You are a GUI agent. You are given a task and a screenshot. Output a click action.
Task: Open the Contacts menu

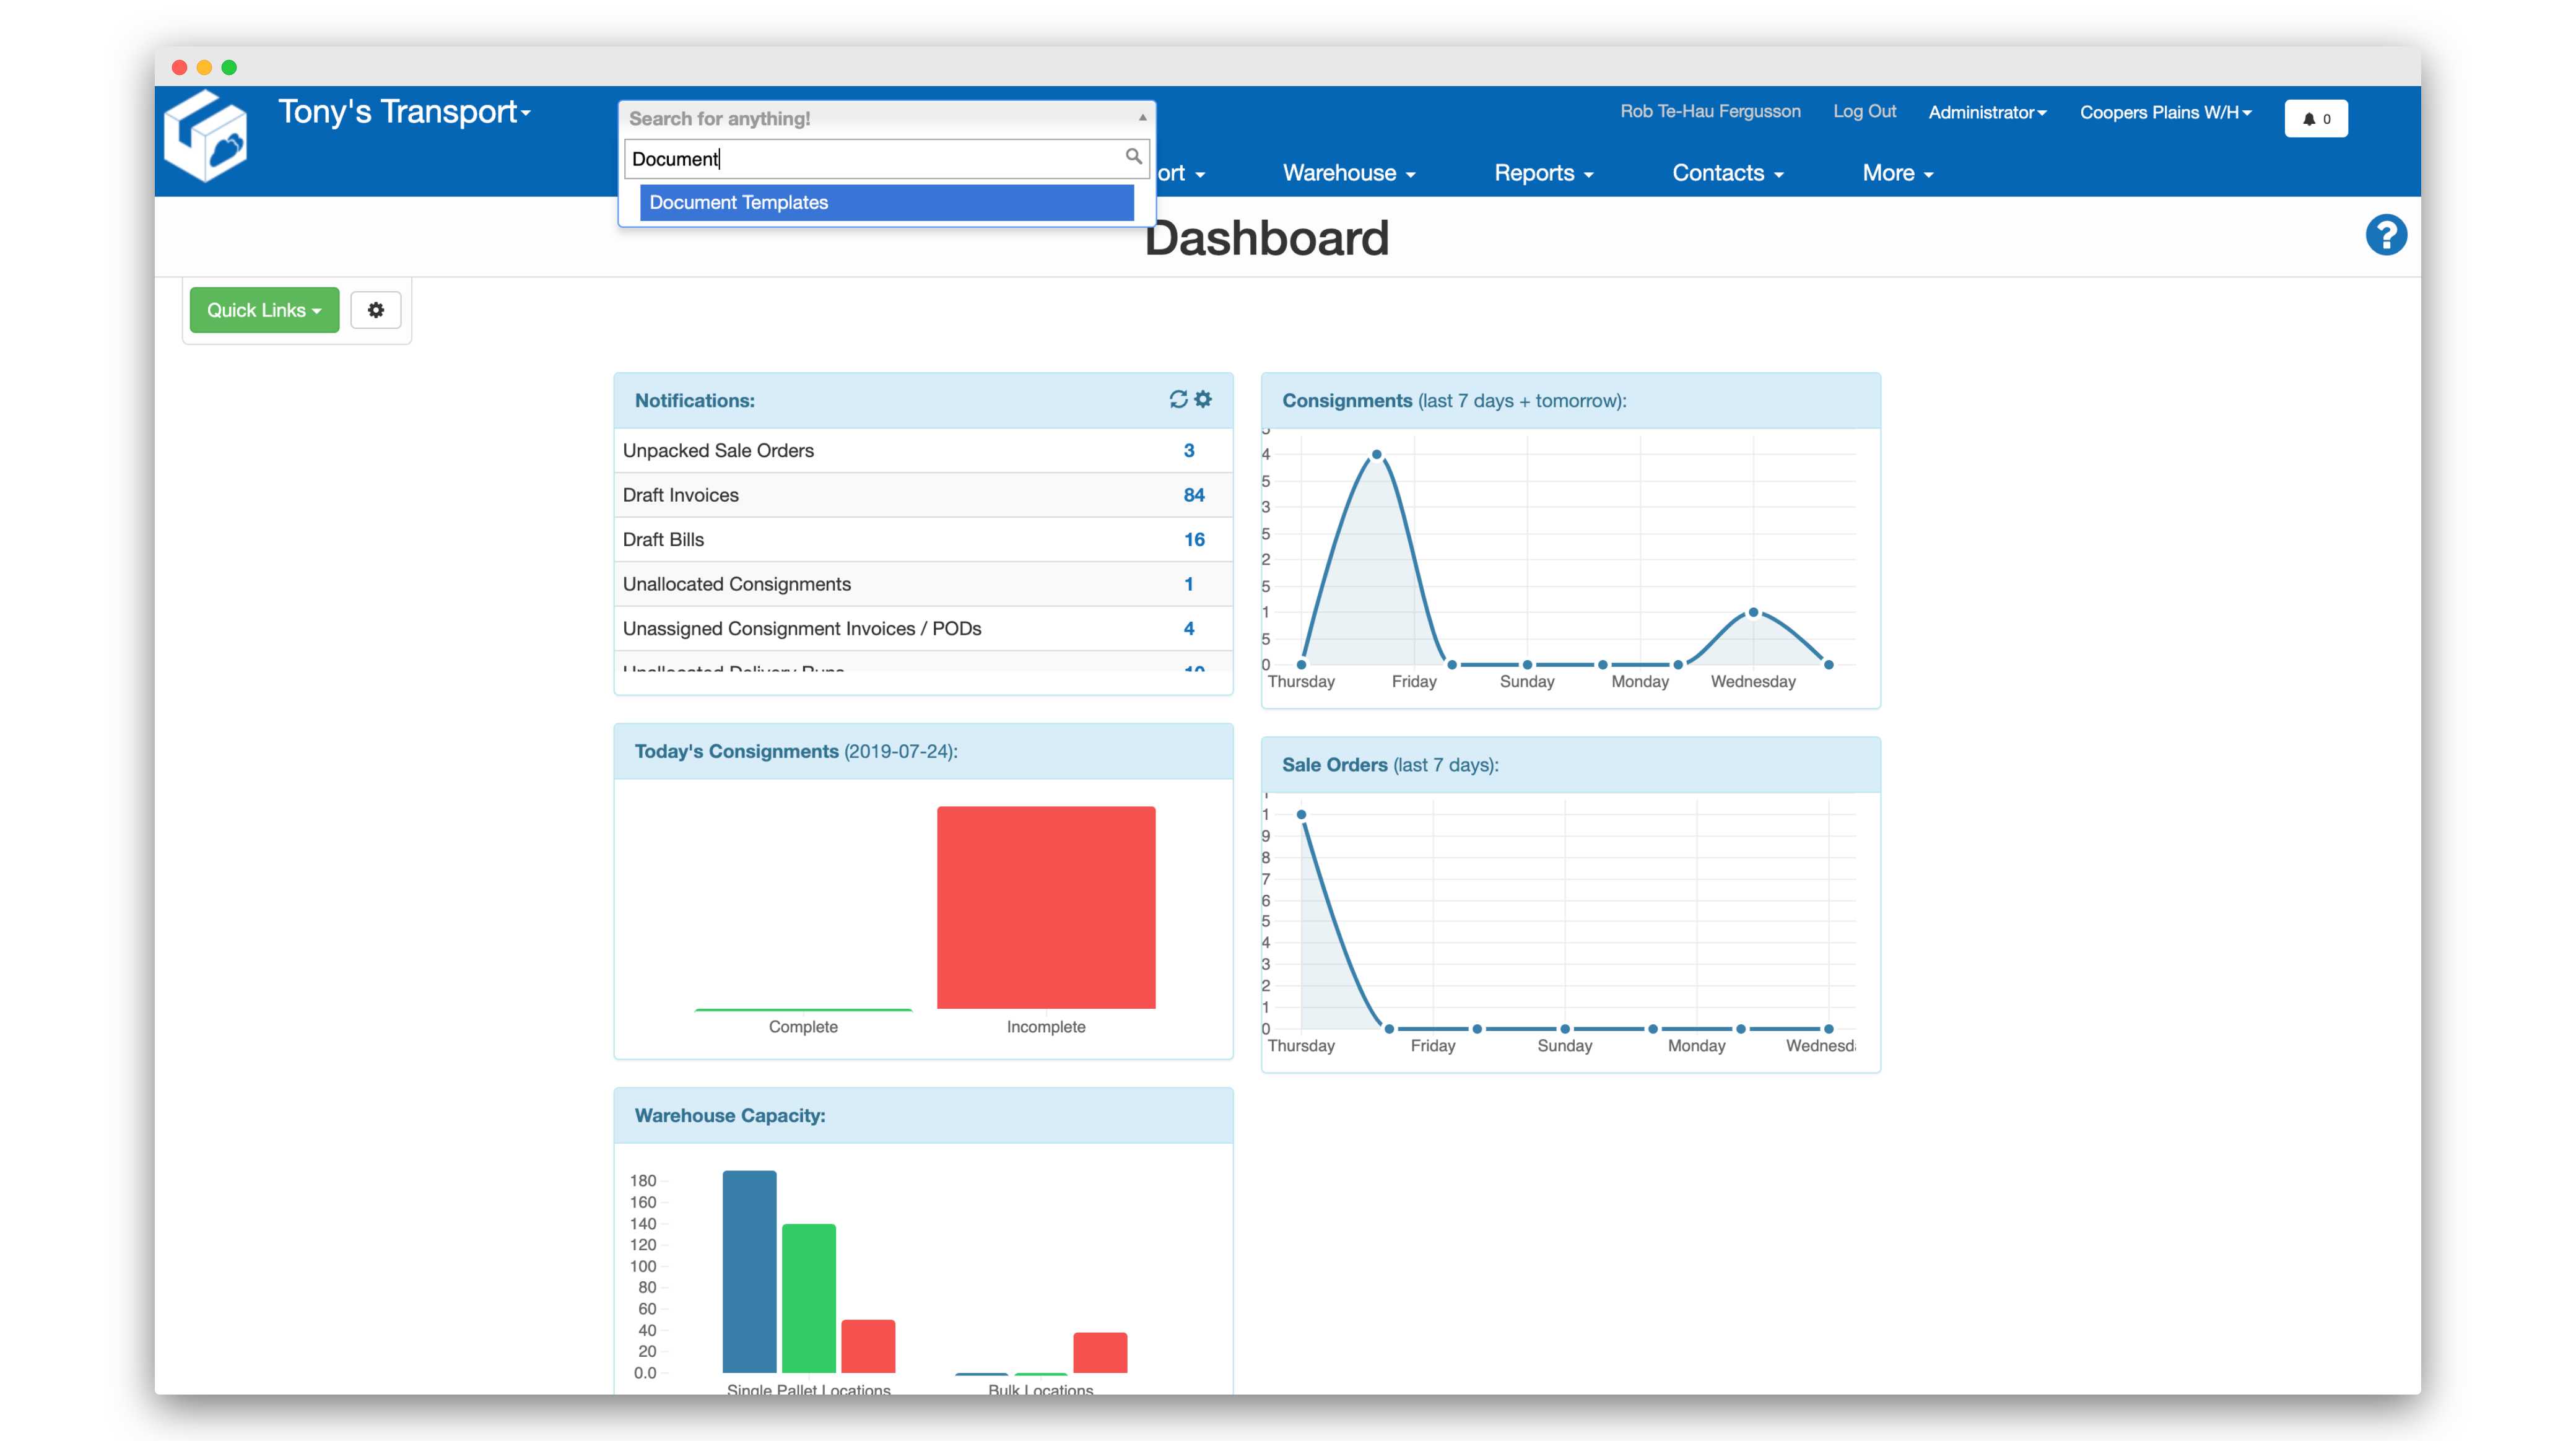(1727, 173)
